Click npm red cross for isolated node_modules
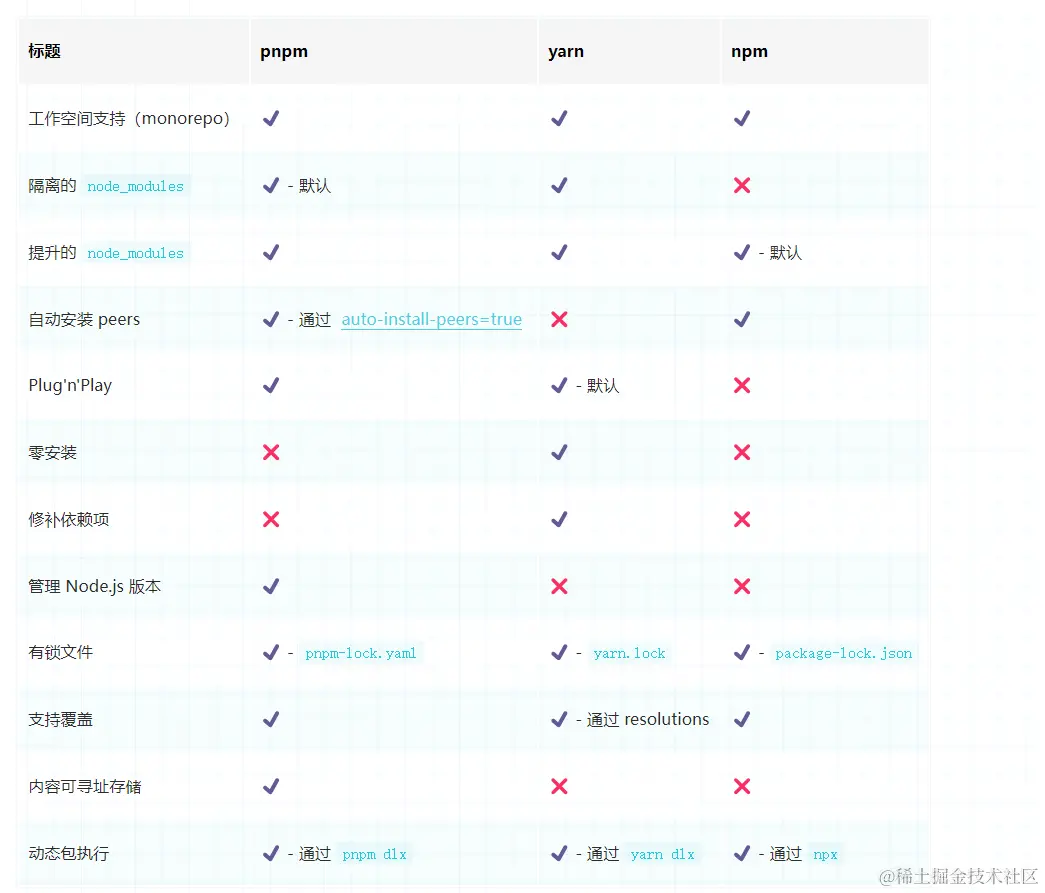1045x893 pixels. click(x=742, y=185)
